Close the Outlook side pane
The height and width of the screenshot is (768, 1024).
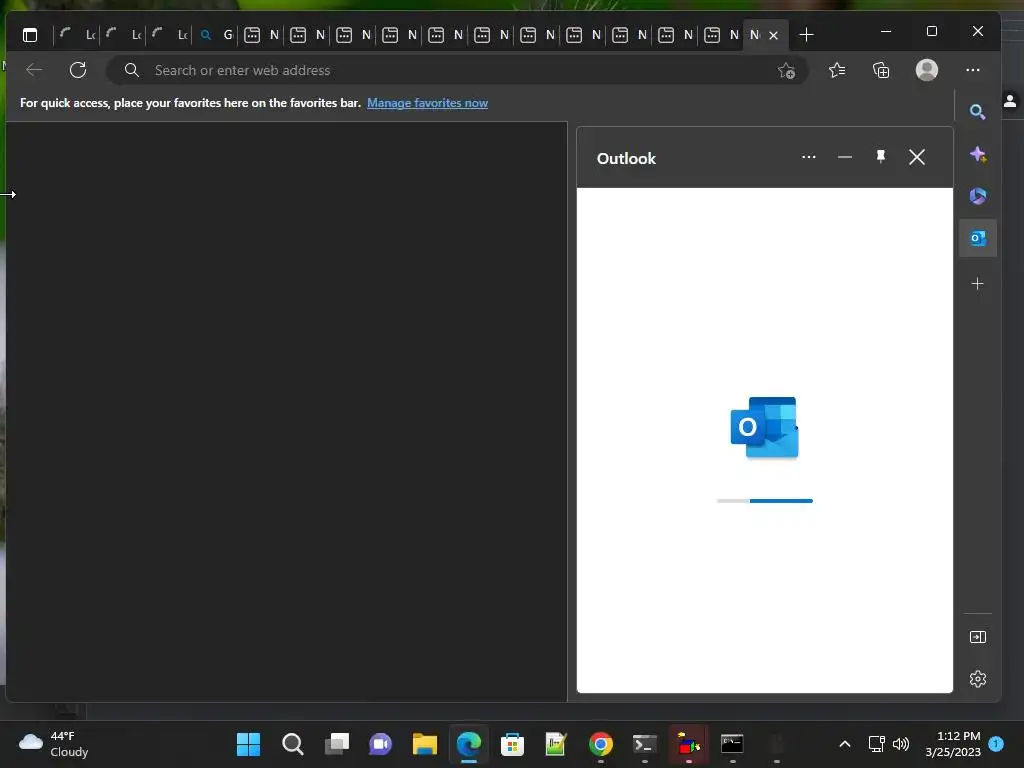[917, 157]
